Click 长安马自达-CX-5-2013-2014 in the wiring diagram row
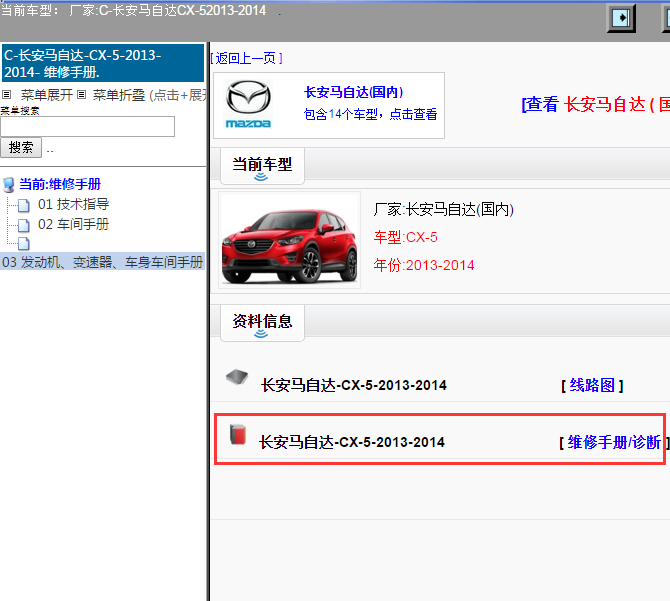 coord(354,385)
